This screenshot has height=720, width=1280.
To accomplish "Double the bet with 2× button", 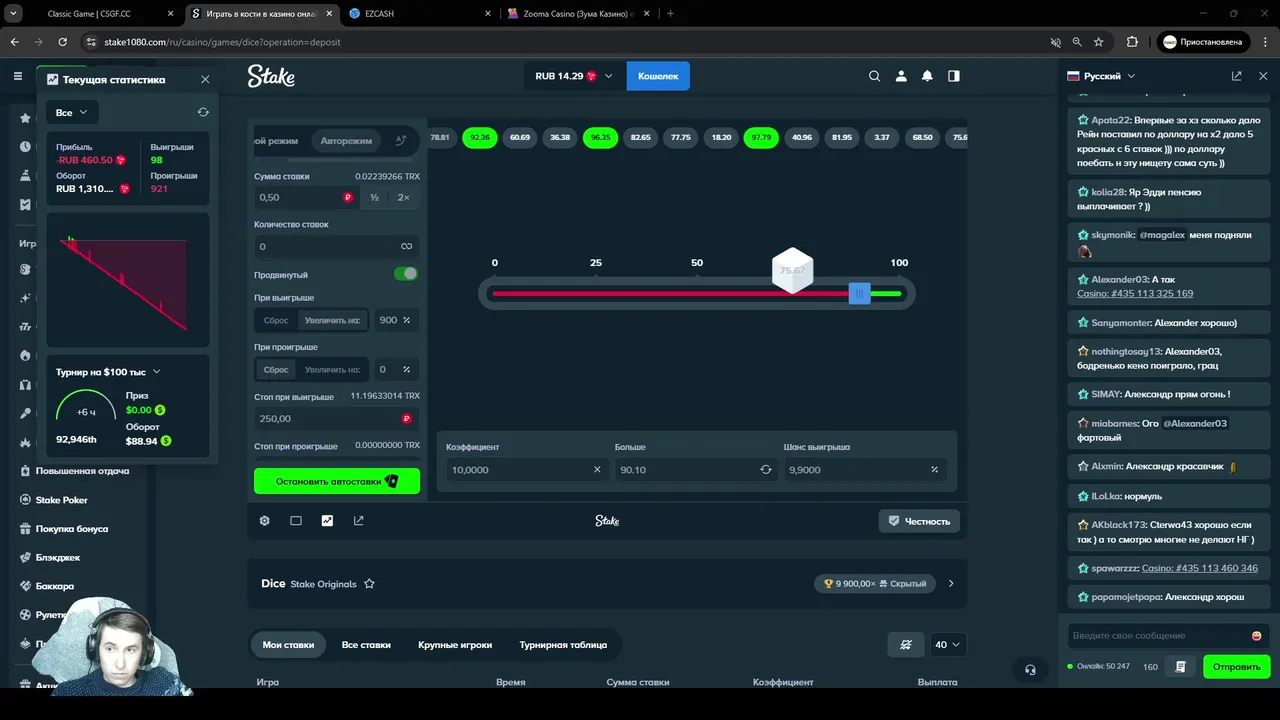I will click(x=404, y=198).
